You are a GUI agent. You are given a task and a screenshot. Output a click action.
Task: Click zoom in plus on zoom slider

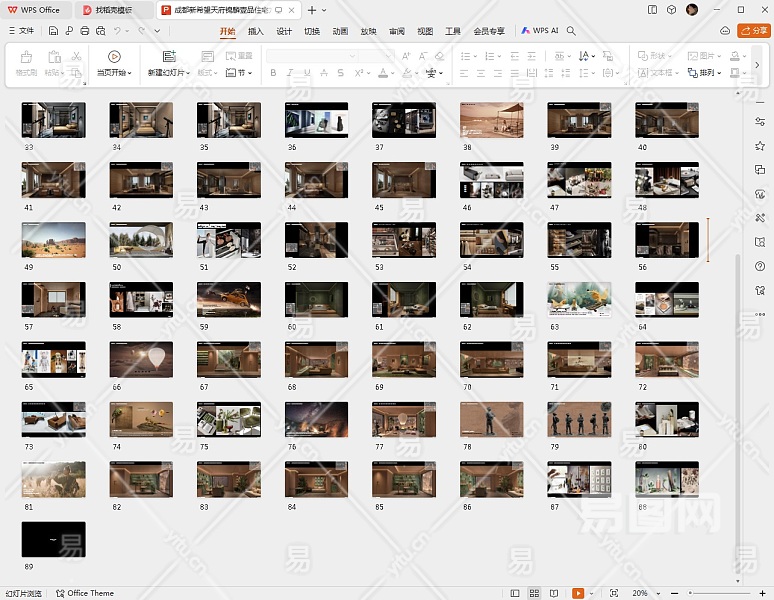tap(761, 593)
